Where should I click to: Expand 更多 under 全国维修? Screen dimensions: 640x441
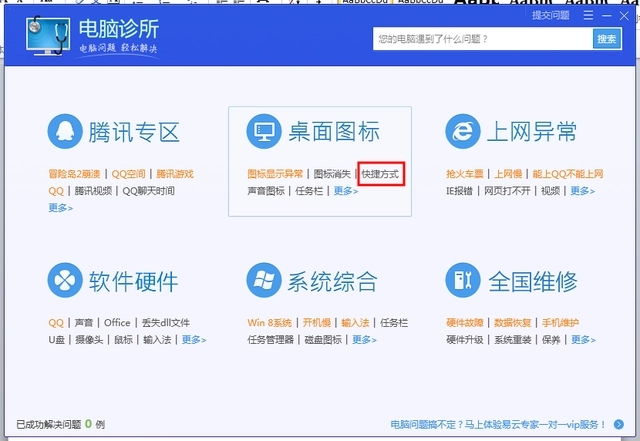(582, 340)
